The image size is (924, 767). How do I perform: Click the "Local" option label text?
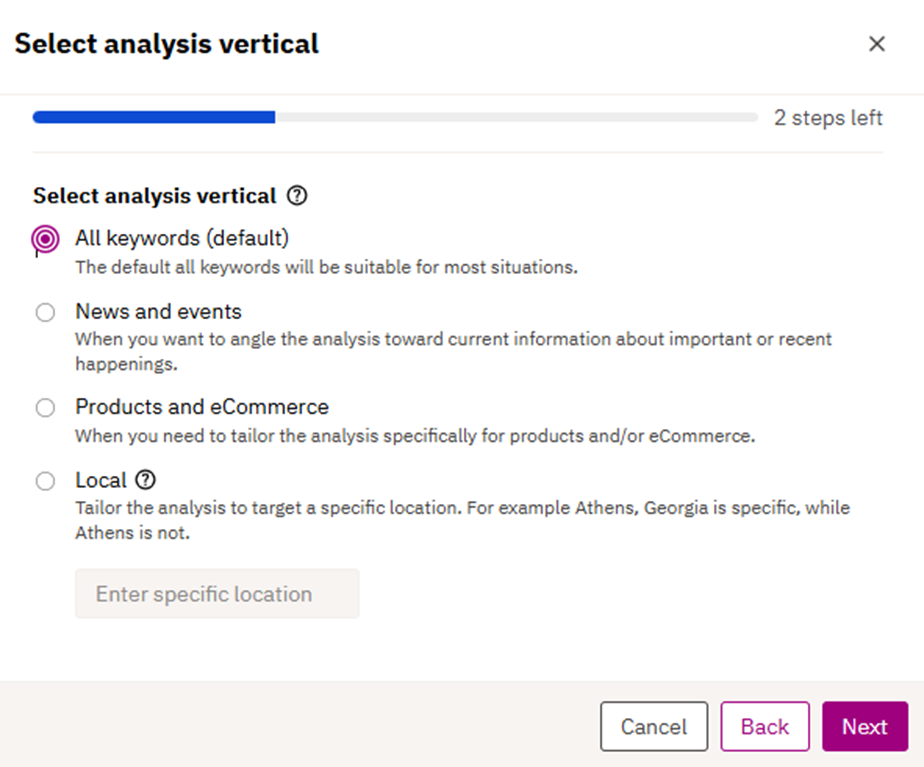coord(101,480)
